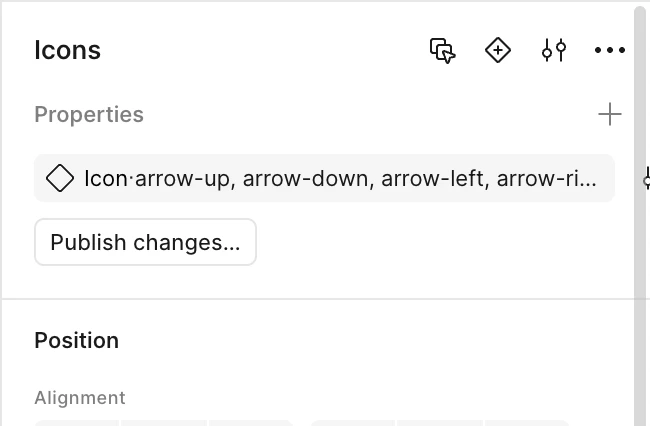650x426 pixels.
Task: Click the diamond plus add variant icon
Action: click(x=497, y=51)
